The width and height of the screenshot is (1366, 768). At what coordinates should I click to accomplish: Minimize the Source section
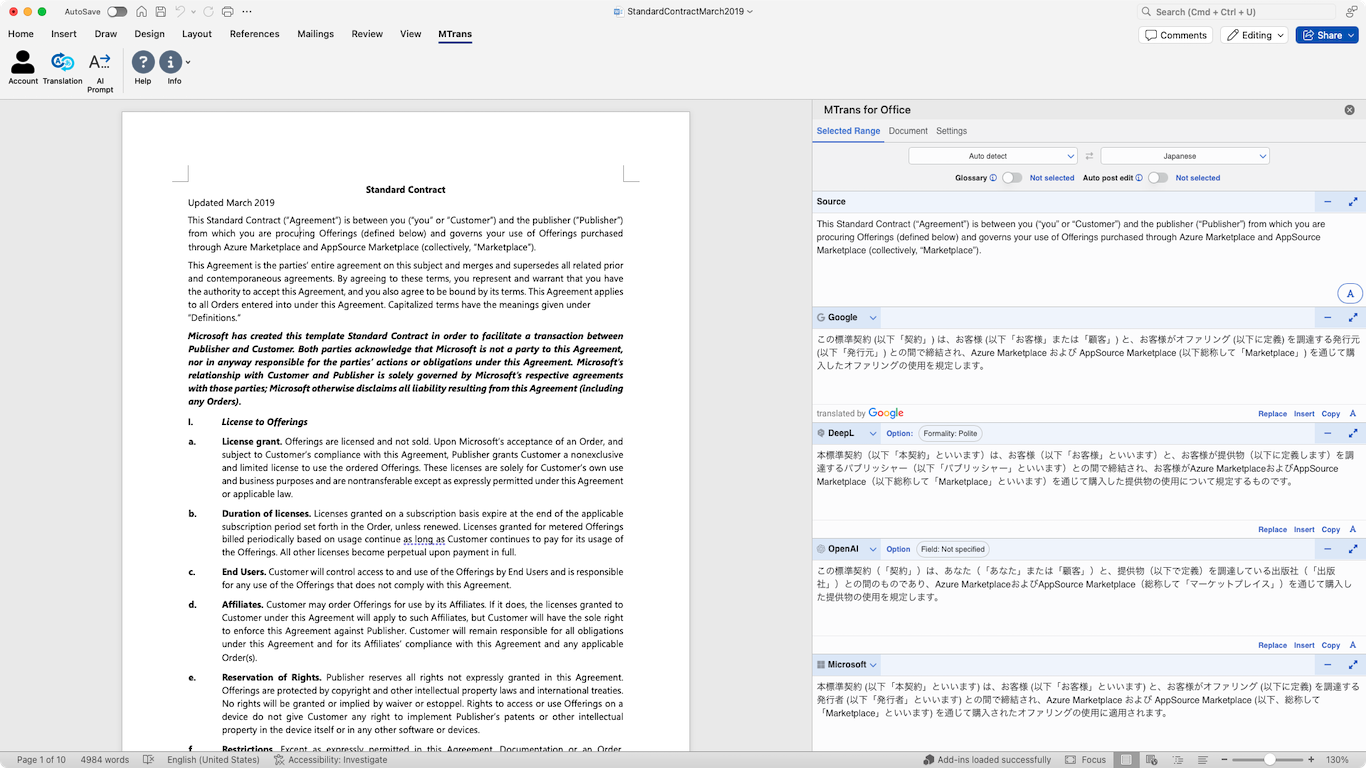coord(1327,202)
